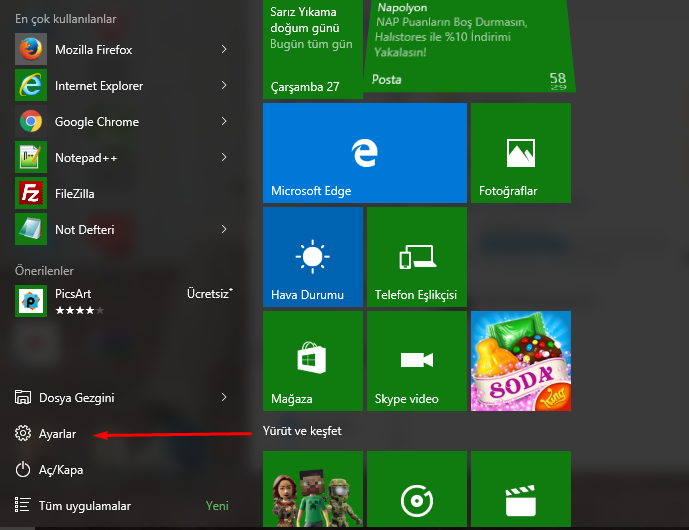
Task: Open FileZilla icon
Action: pos(31,193)
